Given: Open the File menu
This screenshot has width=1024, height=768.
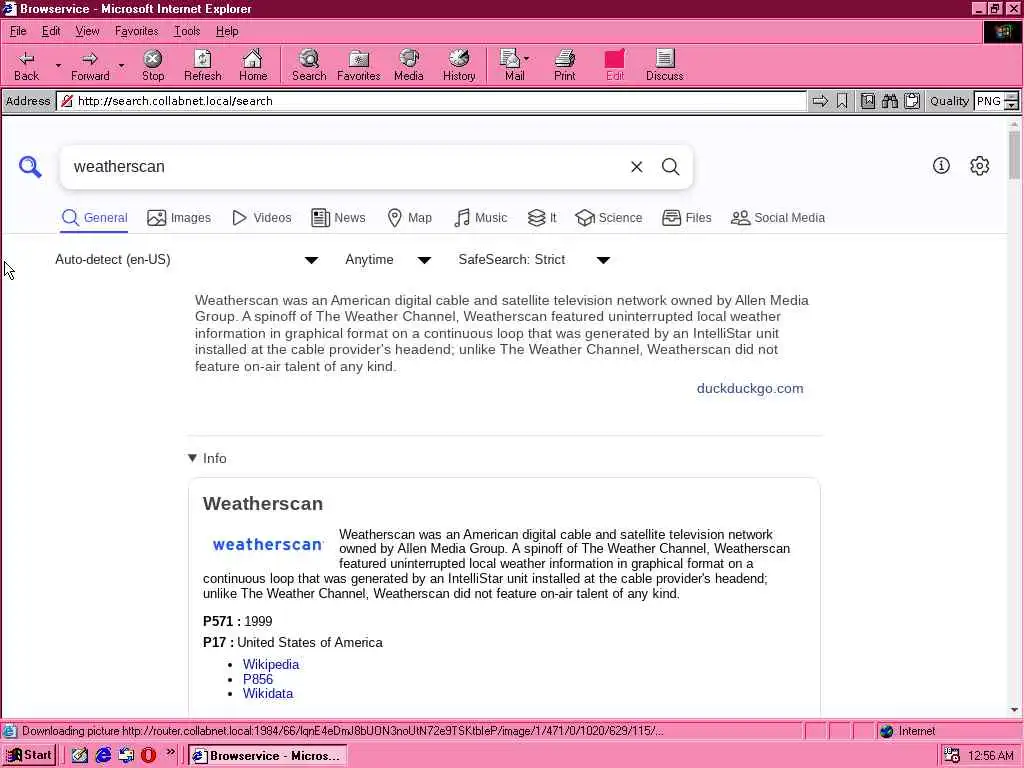Looking at the screenshot, I should tap(18, 31).
